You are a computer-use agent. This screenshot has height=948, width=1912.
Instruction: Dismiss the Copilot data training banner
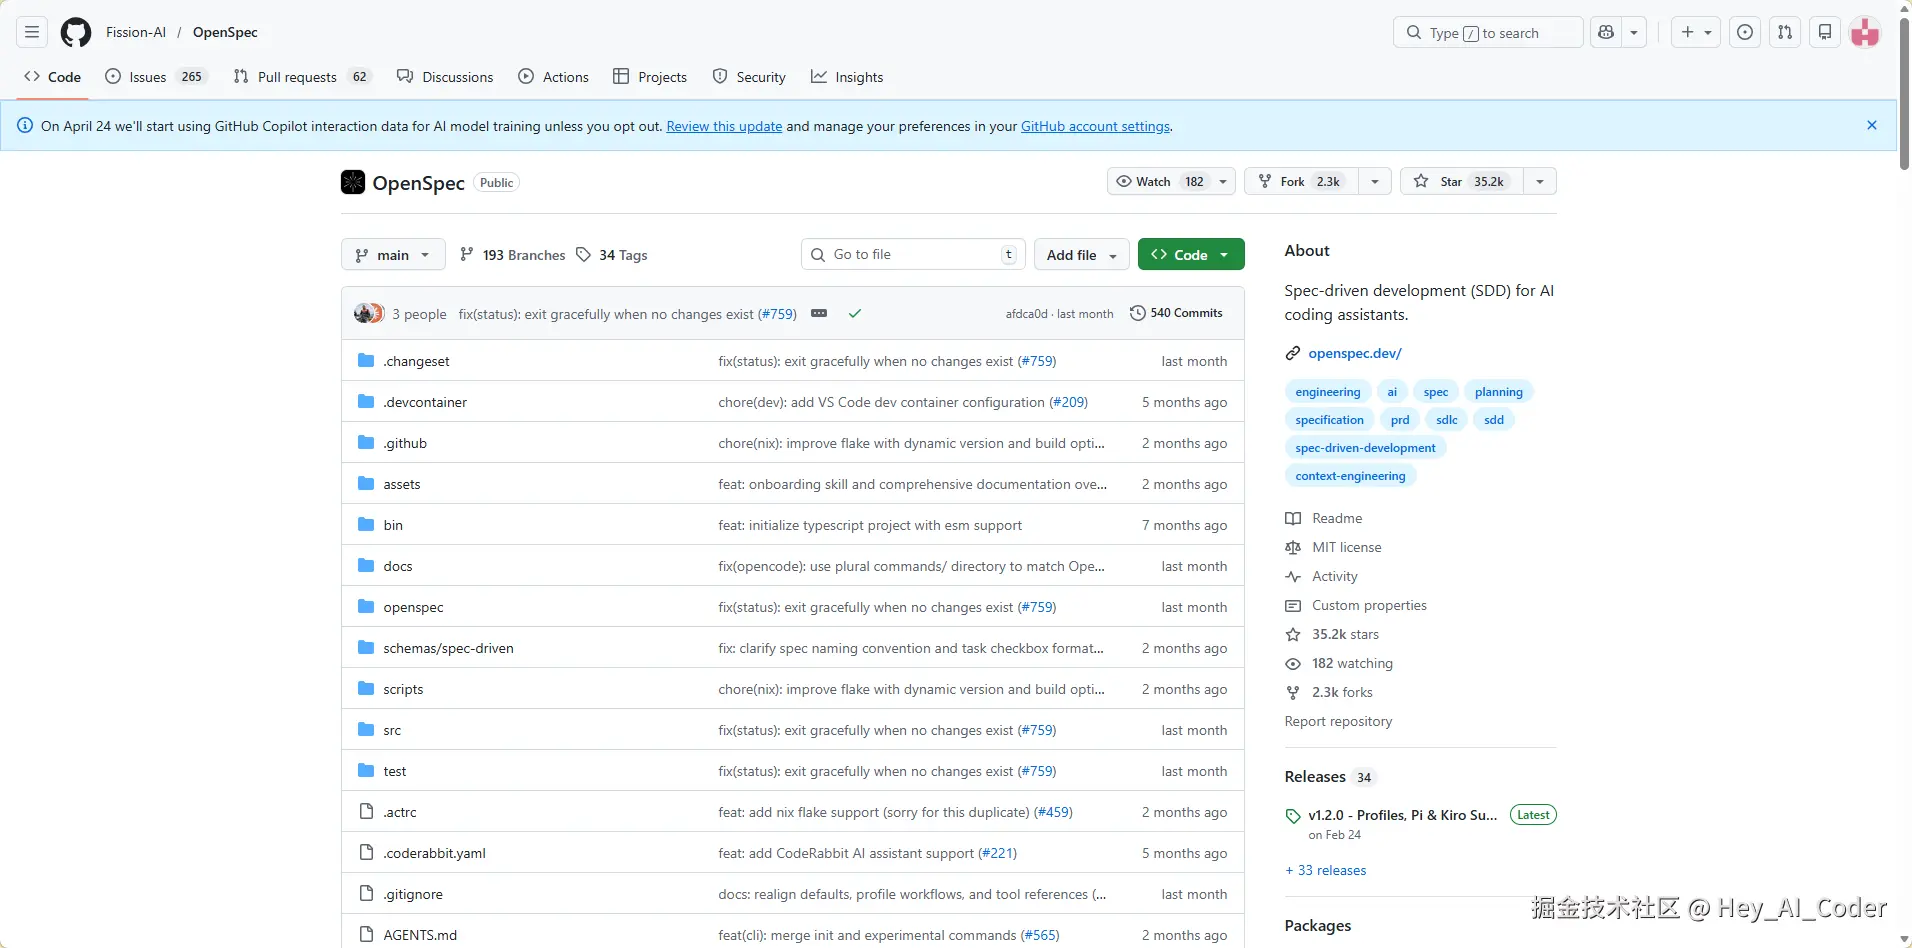pyautogui.click(x=1872, y=125)
